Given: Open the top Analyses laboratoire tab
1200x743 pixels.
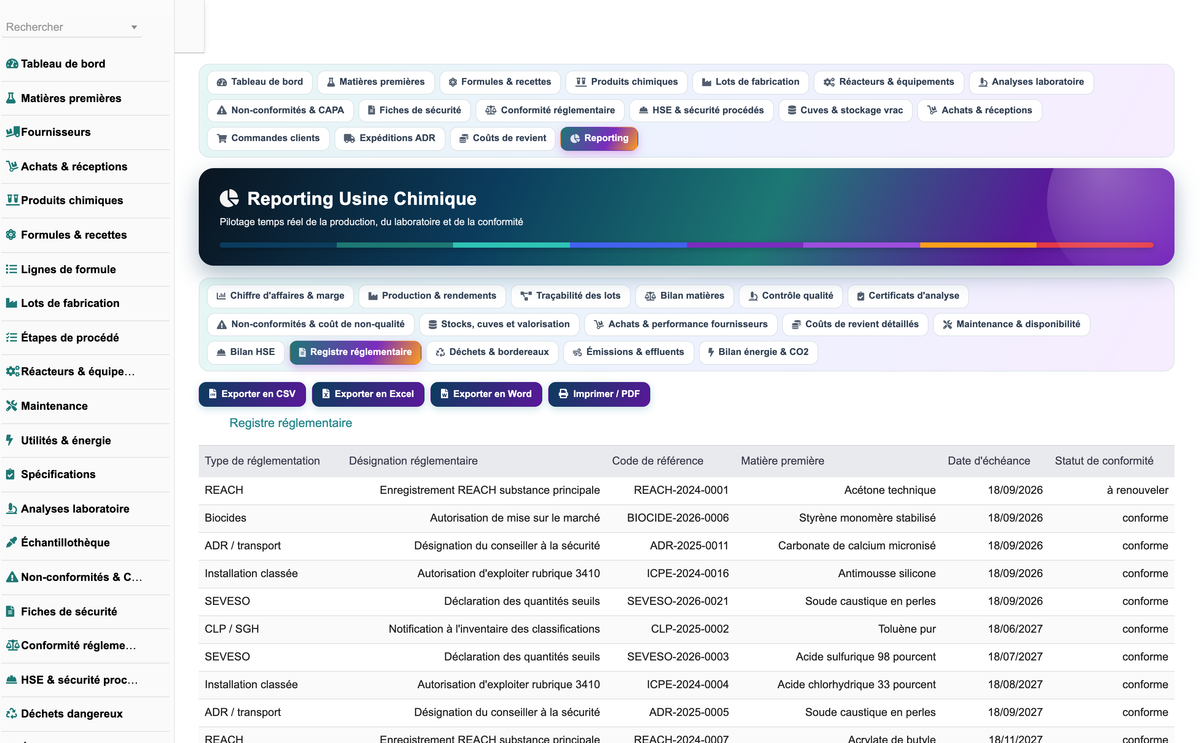Looking at the screenshot, I should click(1031, 82).
